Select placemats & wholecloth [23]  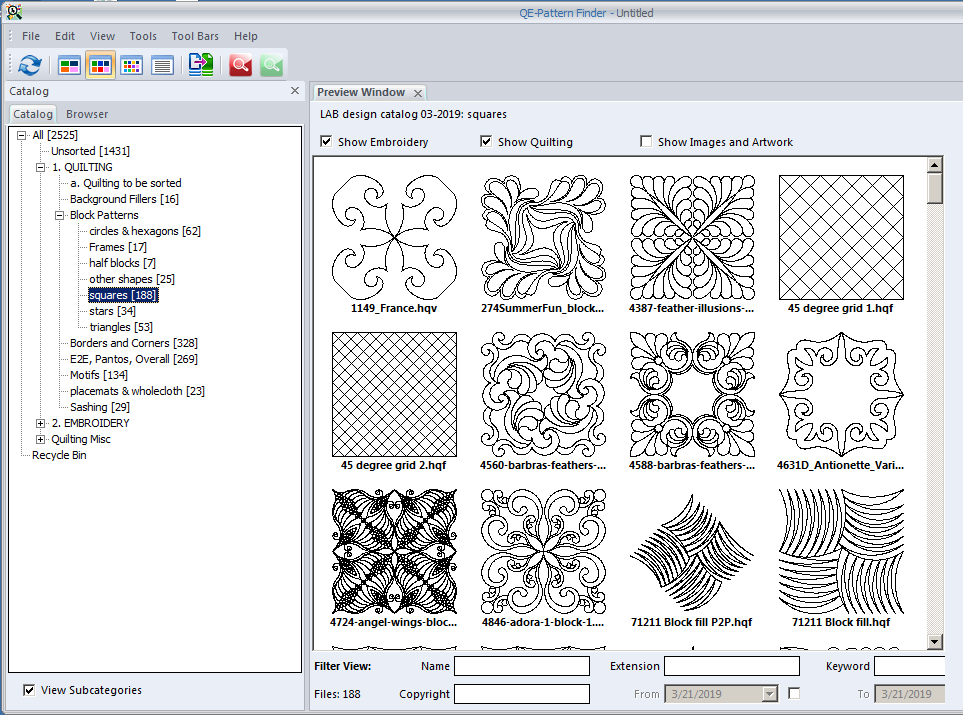point(137,391)
